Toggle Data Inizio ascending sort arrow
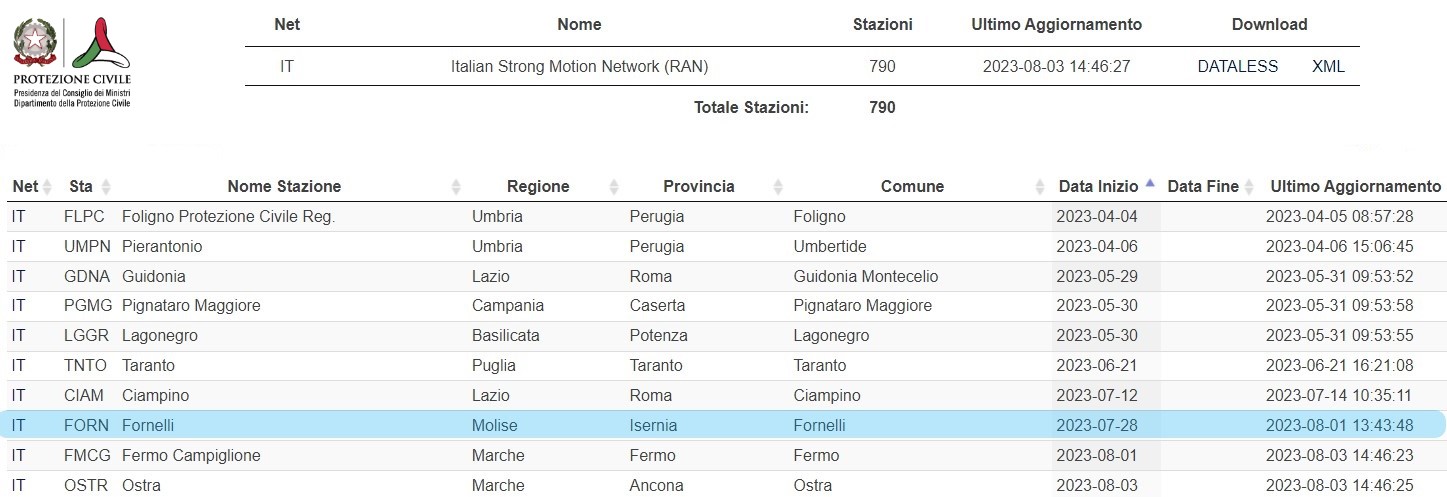The width and height of the screenshot is (1447, 497). coord(1150,184)
